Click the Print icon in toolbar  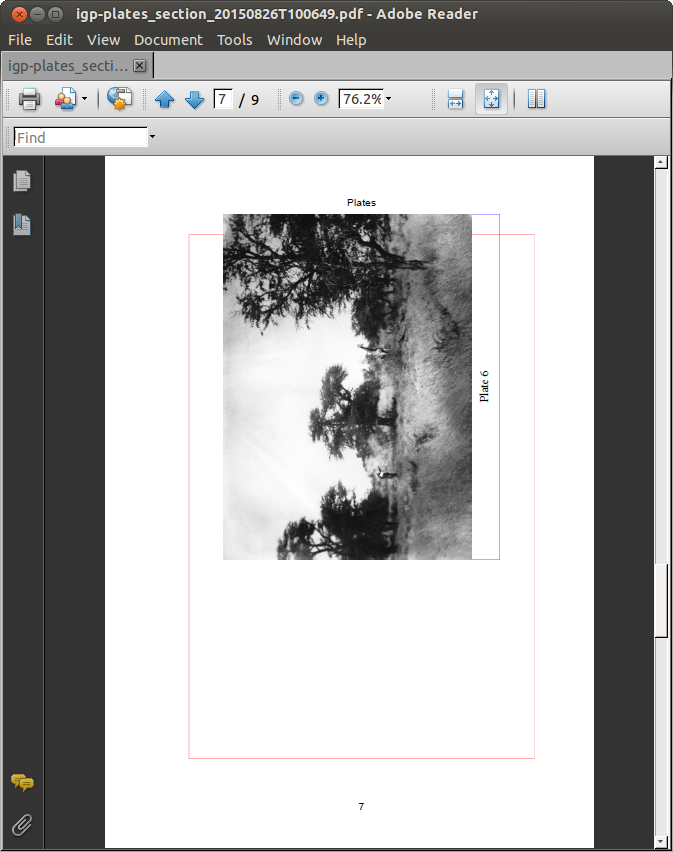29,99
